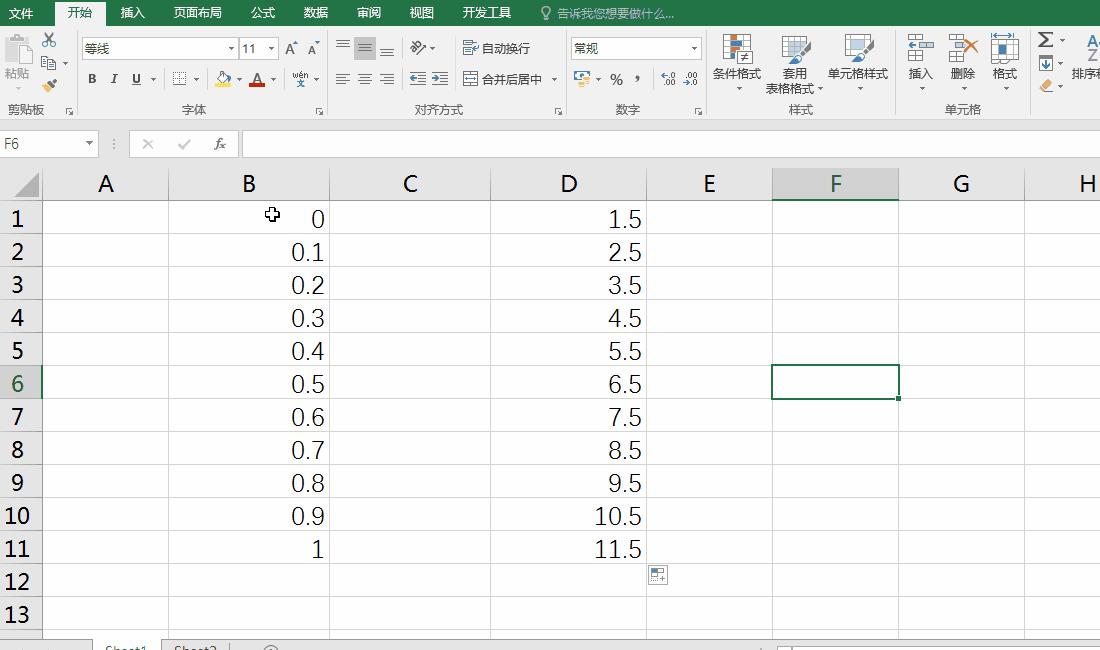The height and width of the screenshot is (650, 1100).
Task: Click the Clear (eraser) icon
Action: 1046,85
